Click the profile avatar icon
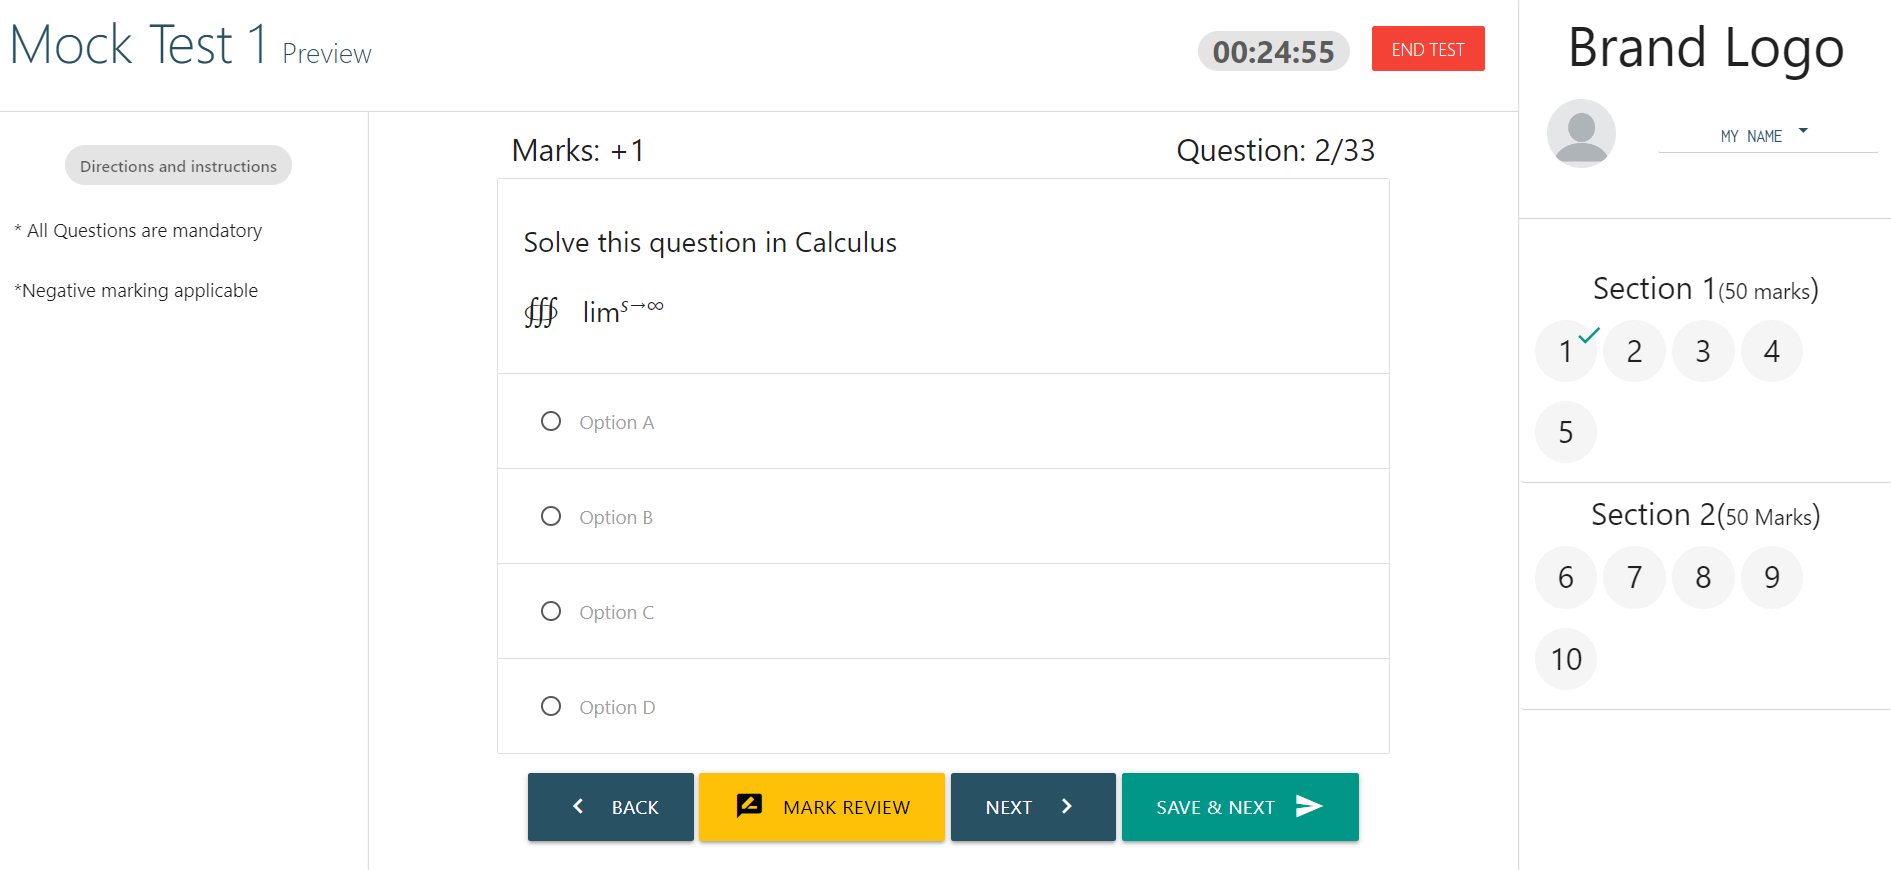This screenshot has height=870, width=1891. coord(1581,132)
